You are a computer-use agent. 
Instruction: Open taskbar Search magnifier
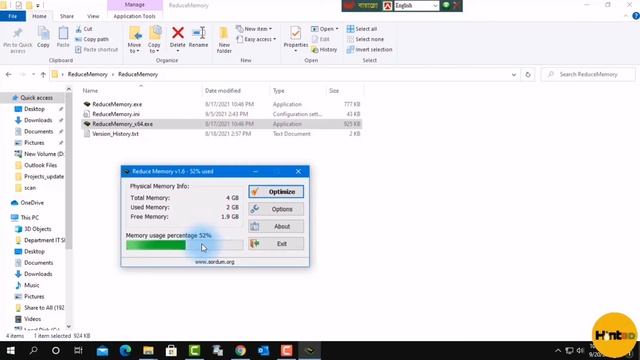(x=33, y=351)
